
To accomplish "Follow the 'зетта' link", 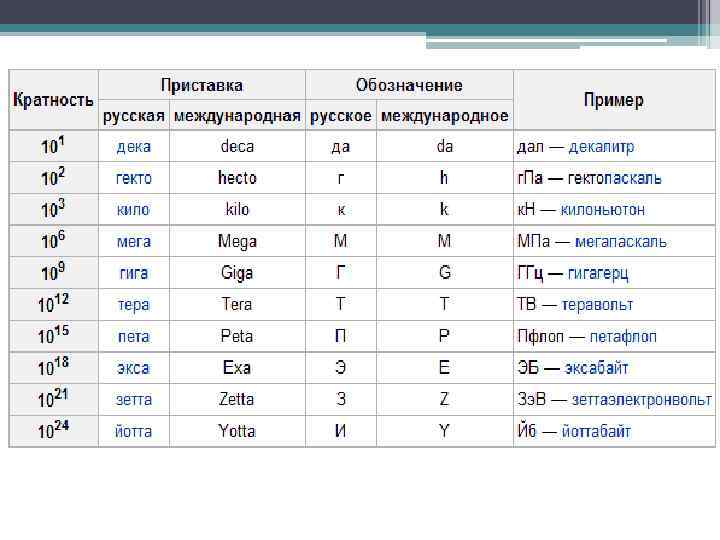I will pos(134,399).
